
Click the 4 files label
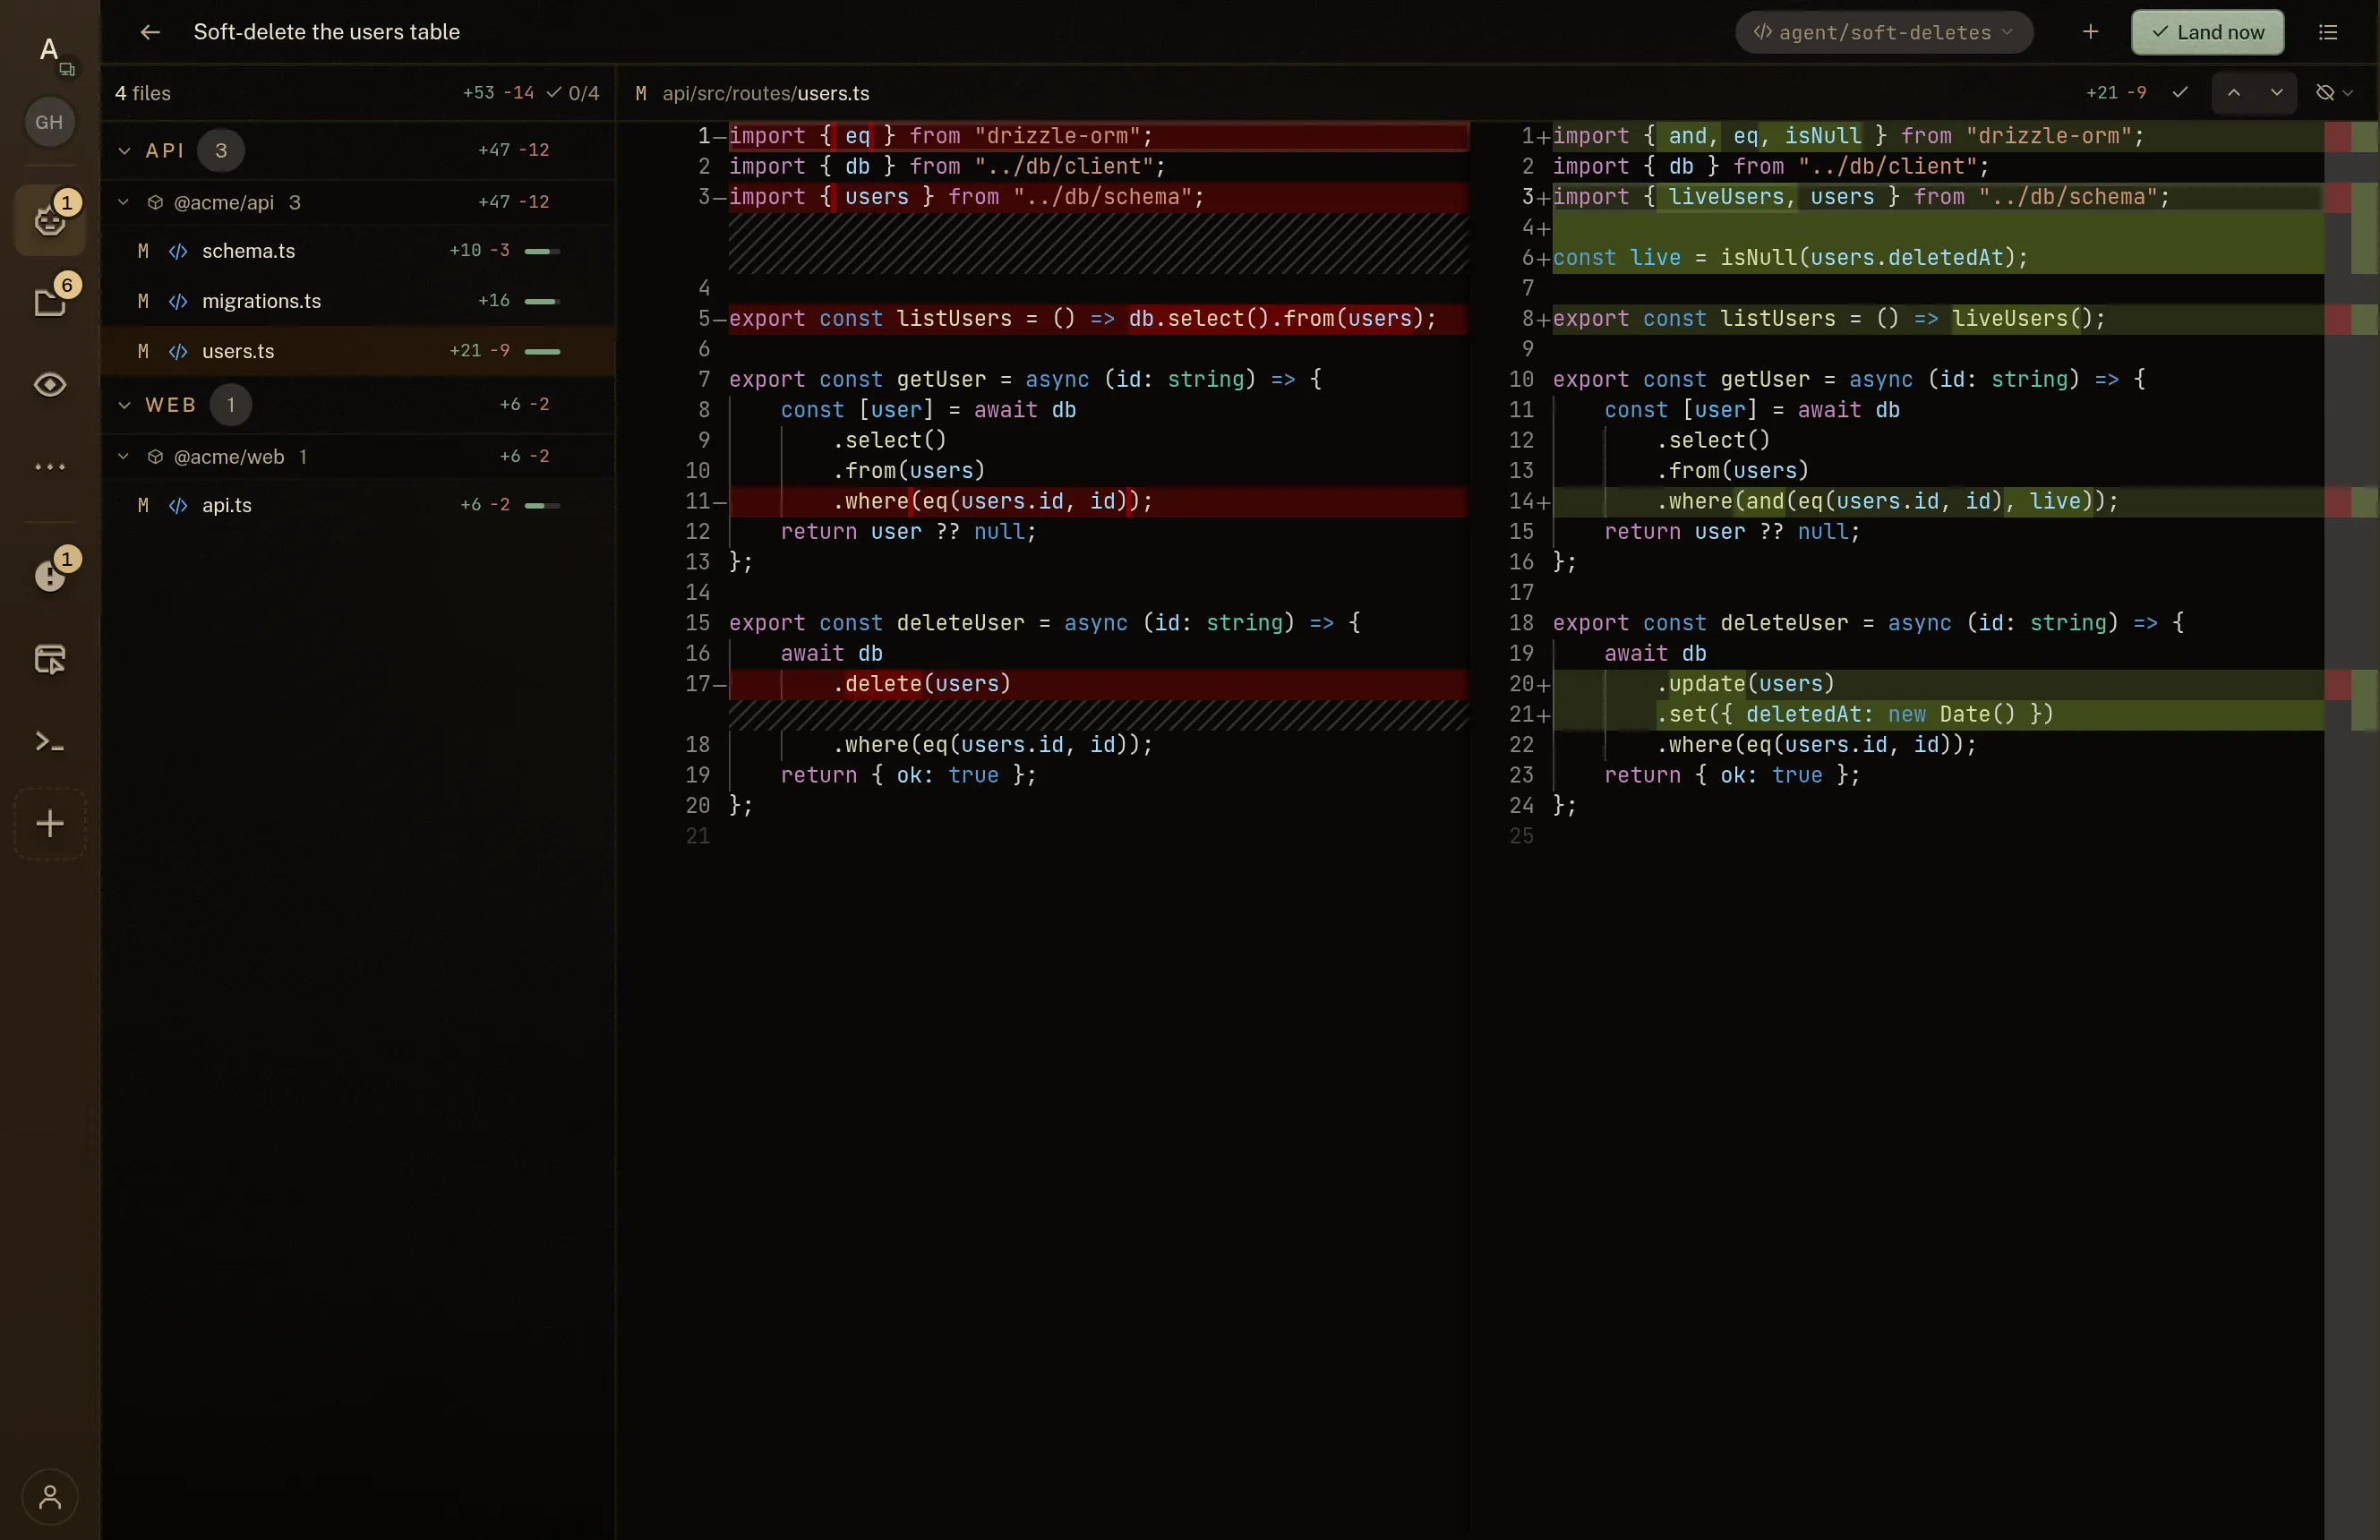(143, 93)
